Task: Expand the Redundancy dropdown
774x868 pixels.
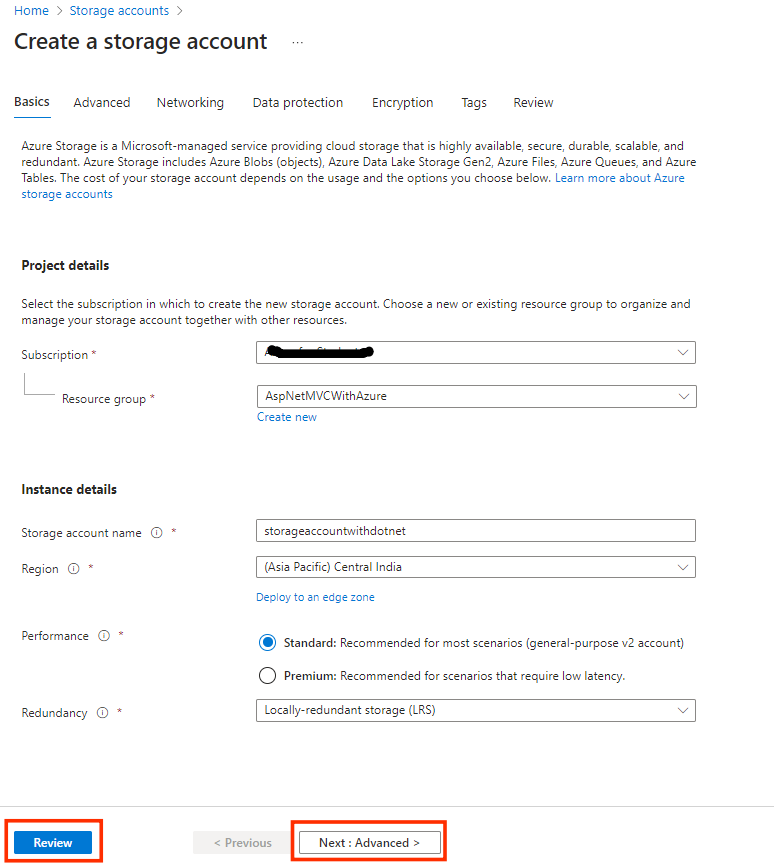Action: click(x=476, y=710)
